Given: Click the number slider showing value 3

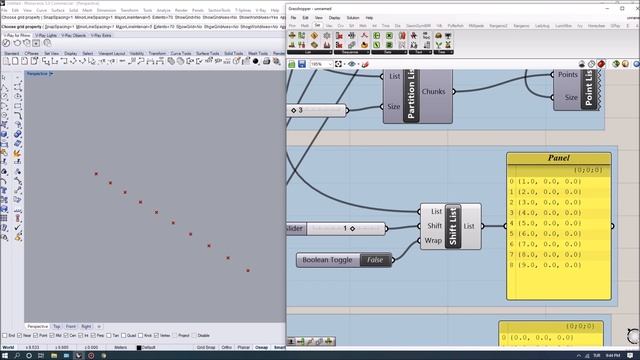Looking at the screenshot, I should [x=317, y=110].
